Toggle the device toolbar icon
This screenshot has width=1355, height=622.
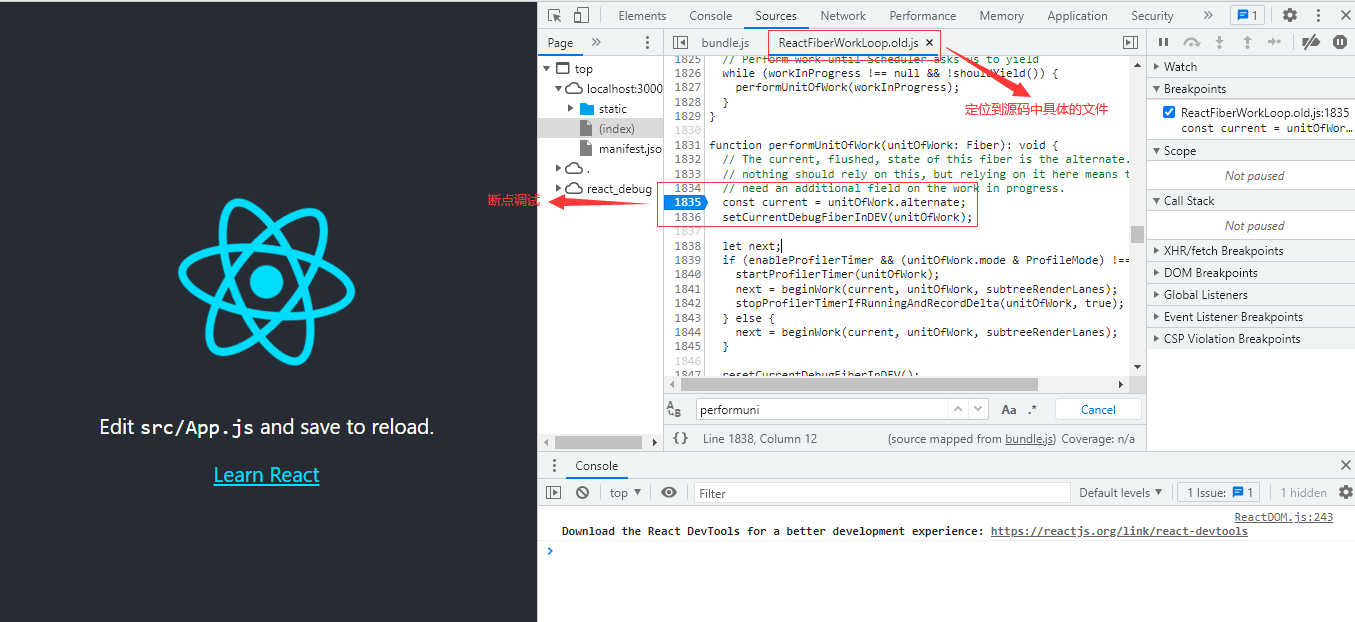[x=581, y=15]
